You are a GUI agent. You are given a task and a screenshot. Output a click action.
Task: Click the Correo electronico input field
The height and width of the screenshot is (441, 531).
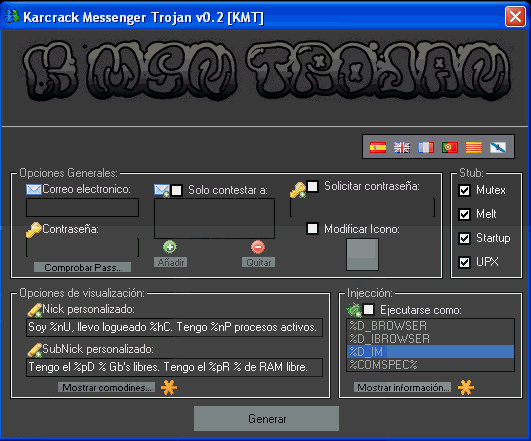point(82,207)
